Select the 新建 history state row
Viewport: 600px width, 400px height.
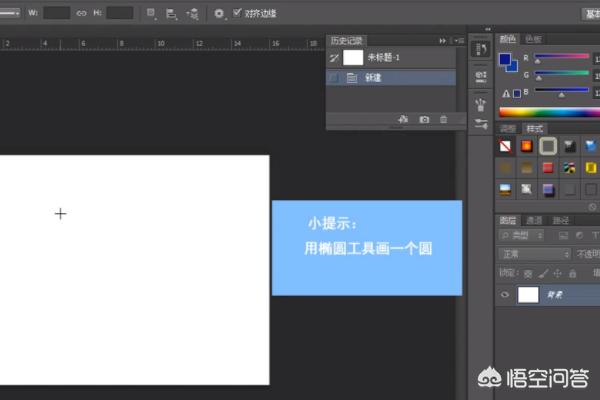point(391,78)
